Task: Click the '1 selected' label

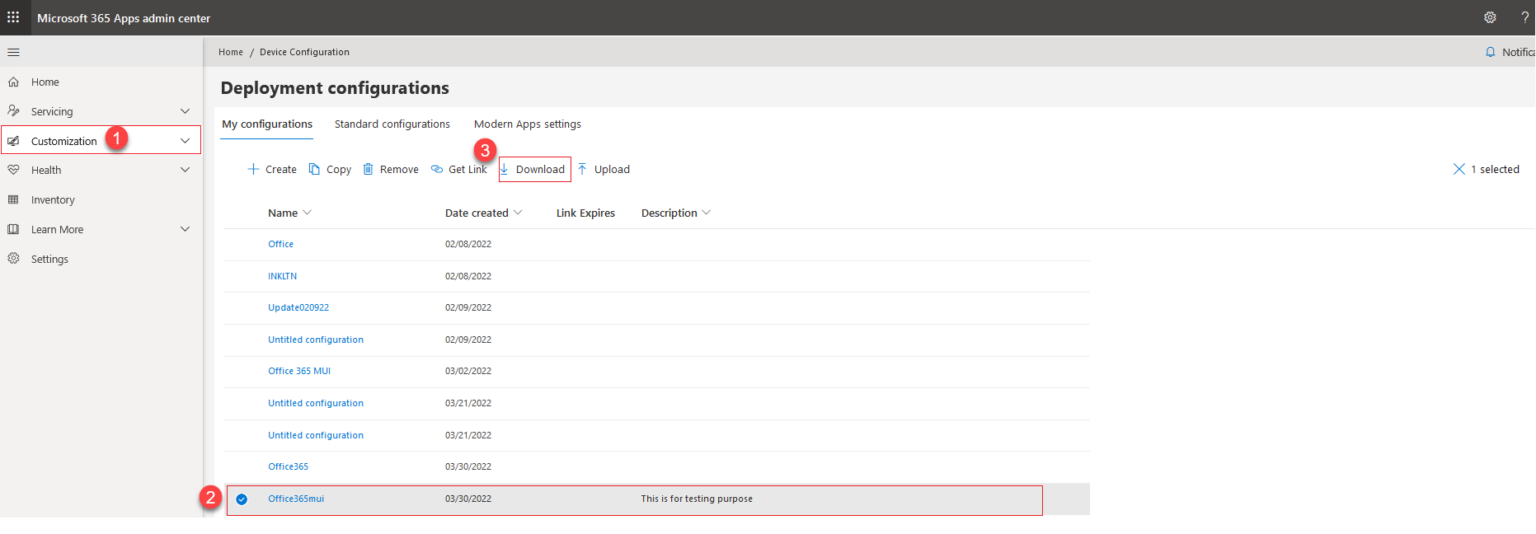Action: [1495, 169]
